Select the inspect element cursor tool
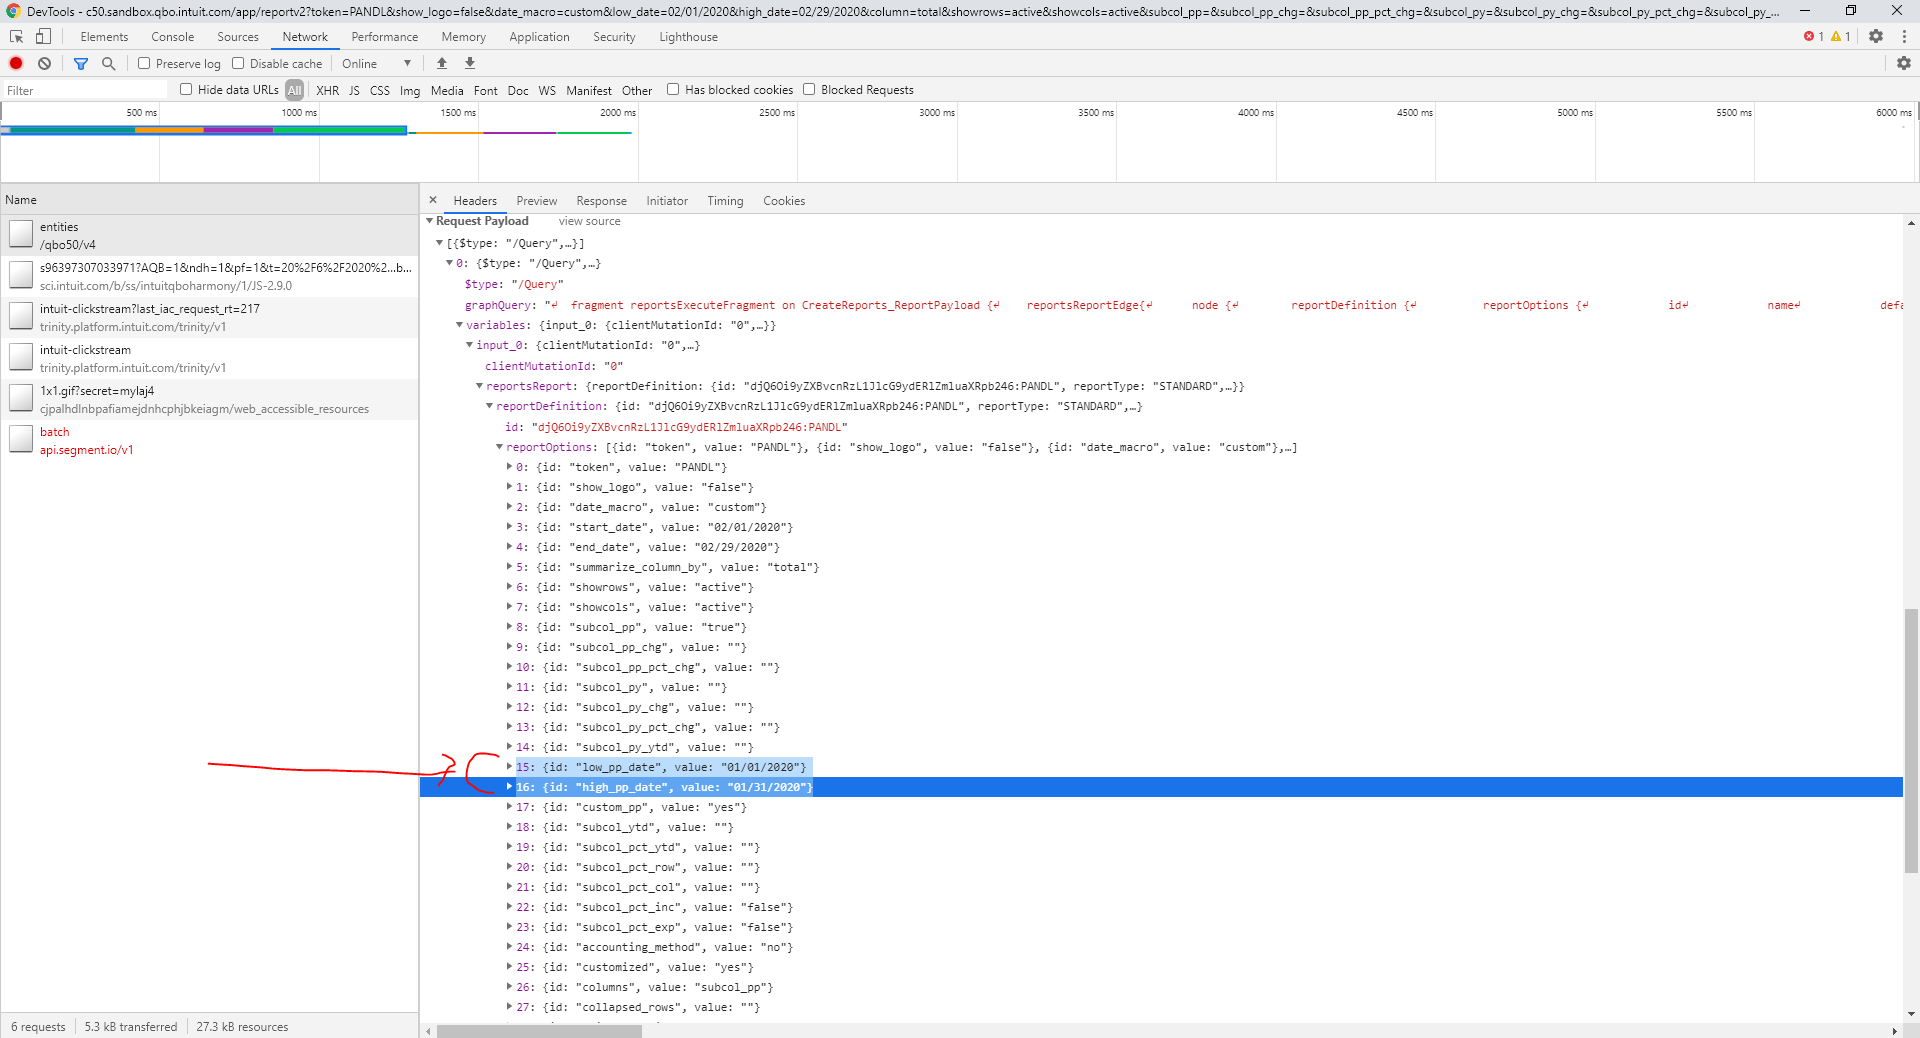The width and height of the screenshot is (1920, 1038). pyautogui.click(x=15, y=36)
